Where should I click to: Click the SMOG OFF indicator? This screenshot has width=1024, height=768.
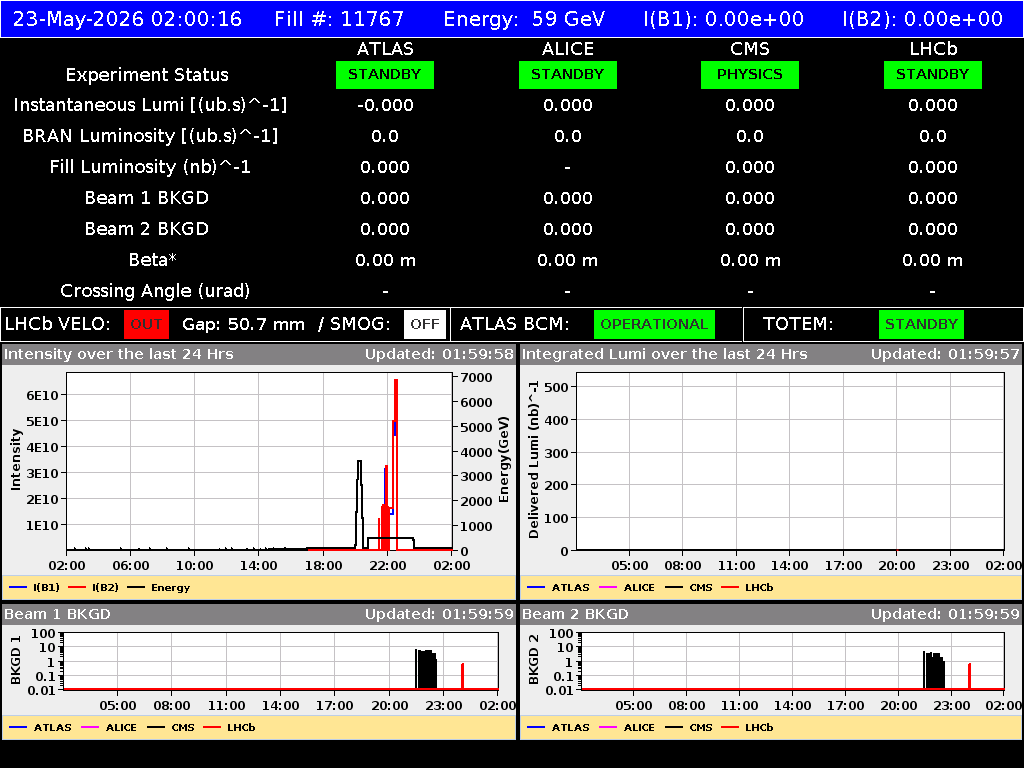coord(425,324)
